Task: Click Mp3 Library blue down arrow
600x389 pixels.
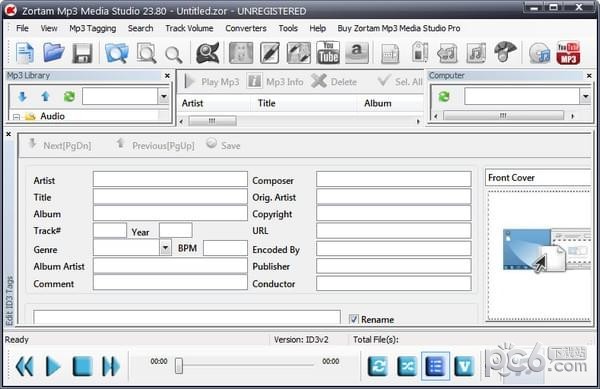Action: tap(22, 97)
